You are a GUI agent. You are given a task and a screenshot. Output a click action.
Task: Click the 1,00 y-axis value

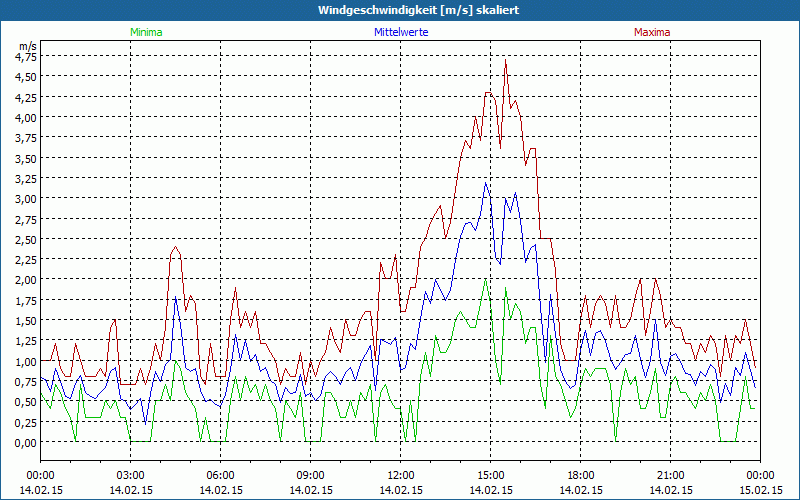tap(26, 361)
